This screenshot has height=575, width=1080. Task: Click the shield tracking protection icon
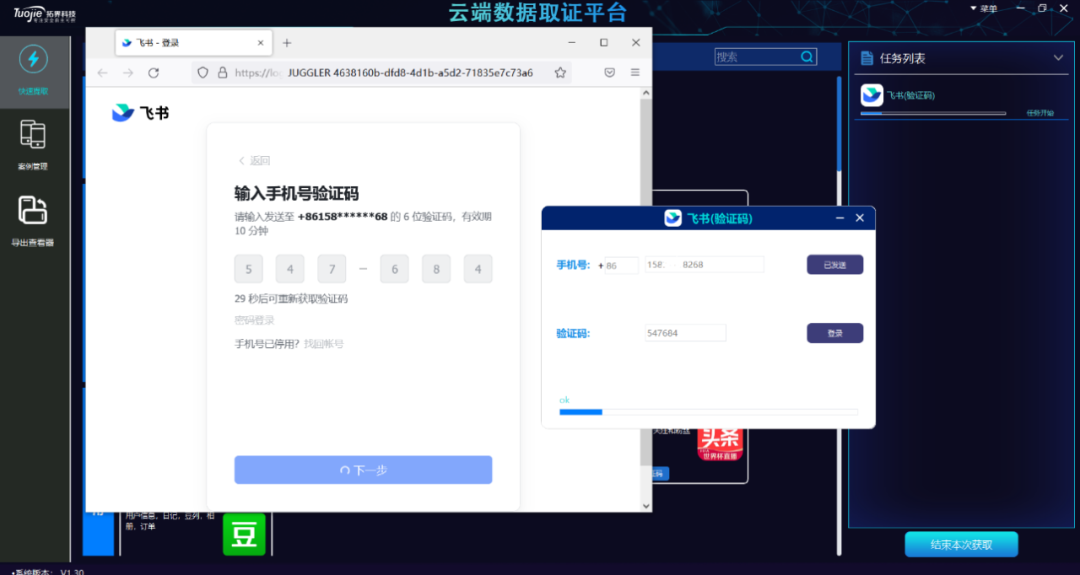pos(202,72)
